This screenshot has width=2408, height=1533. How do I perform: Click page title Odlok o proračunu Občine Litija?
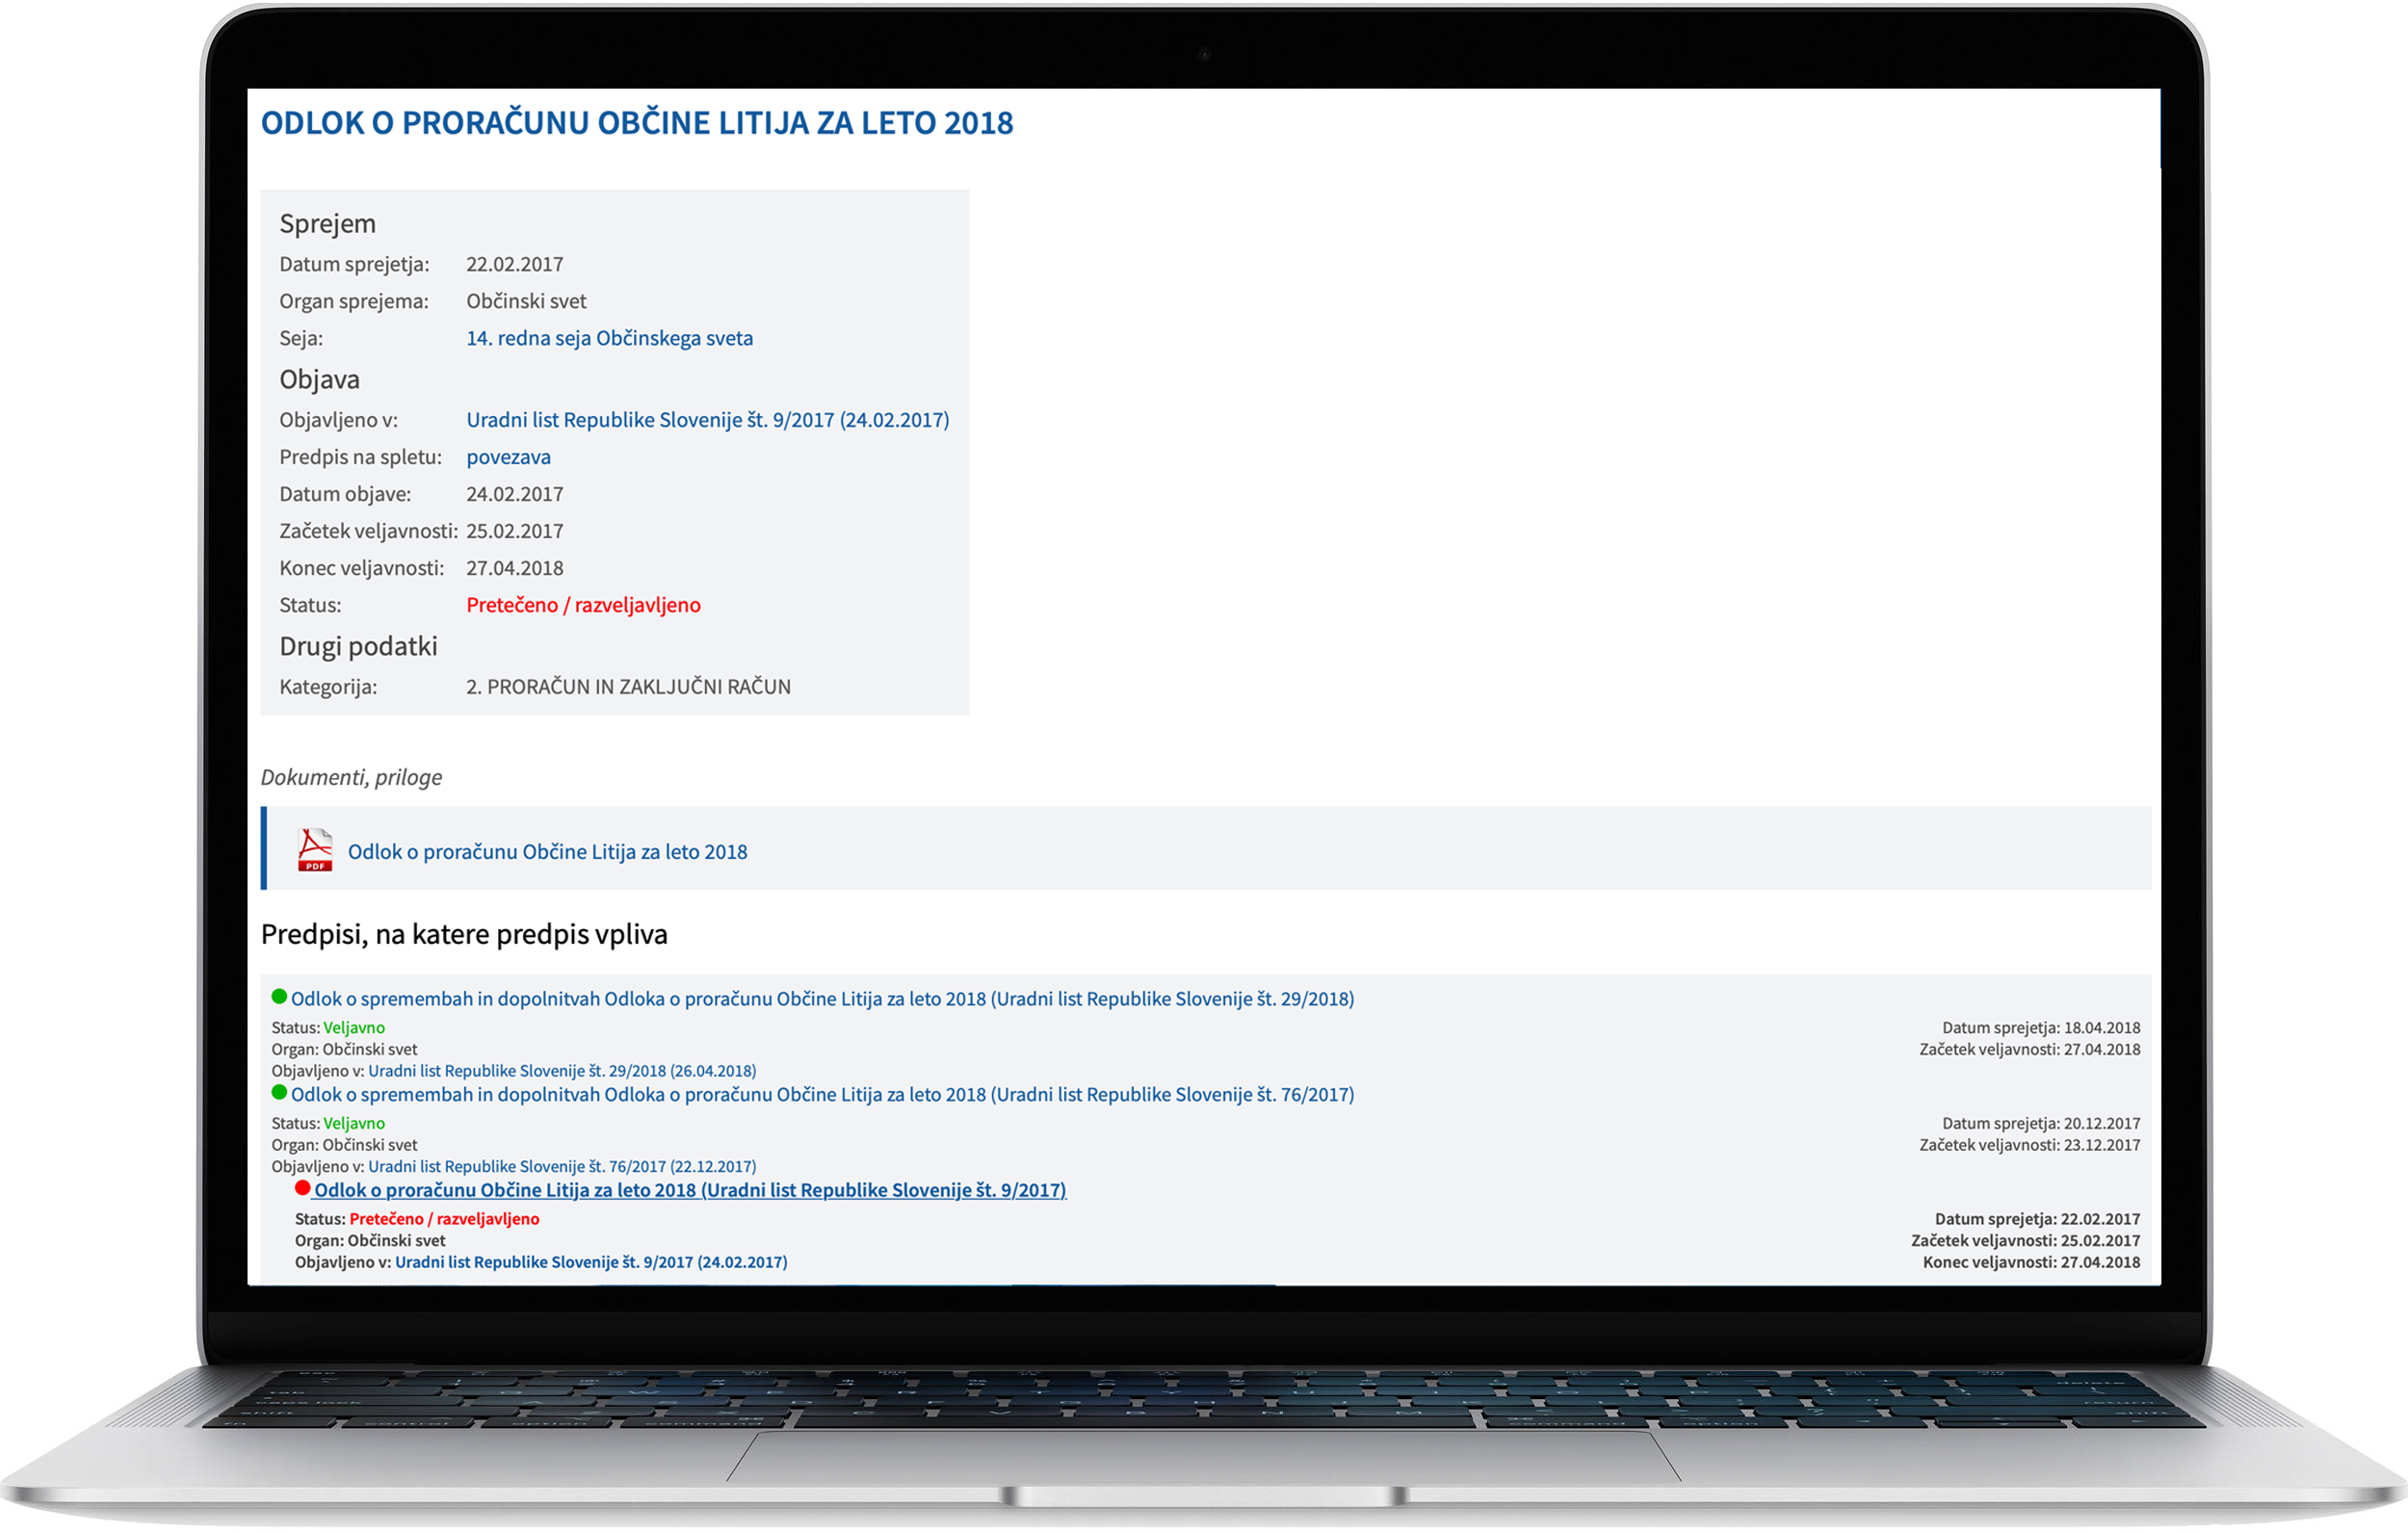click(x=637, y=123)
